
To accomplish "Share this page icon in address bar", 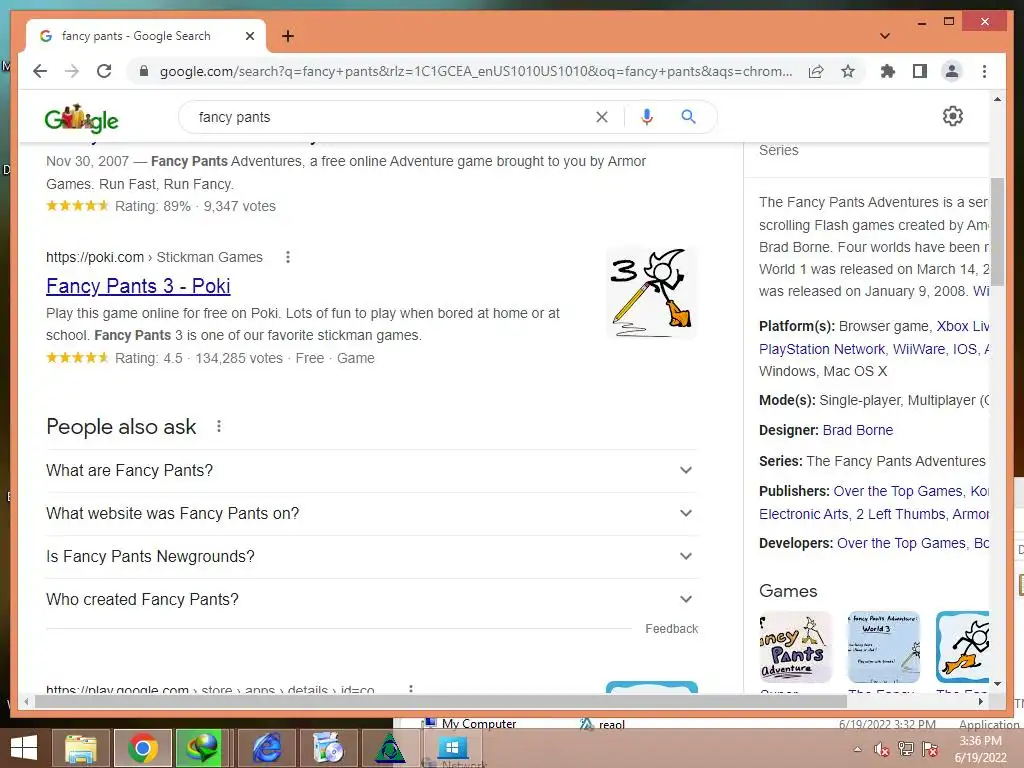I will (x=816, y=71).
